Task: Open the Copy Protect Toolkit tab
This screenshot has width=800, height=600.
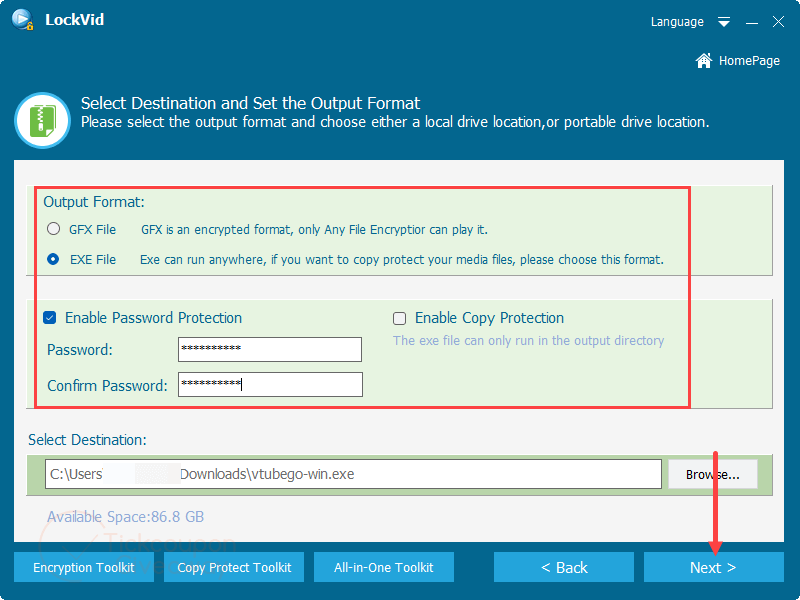Action: [x=234, y=567]
